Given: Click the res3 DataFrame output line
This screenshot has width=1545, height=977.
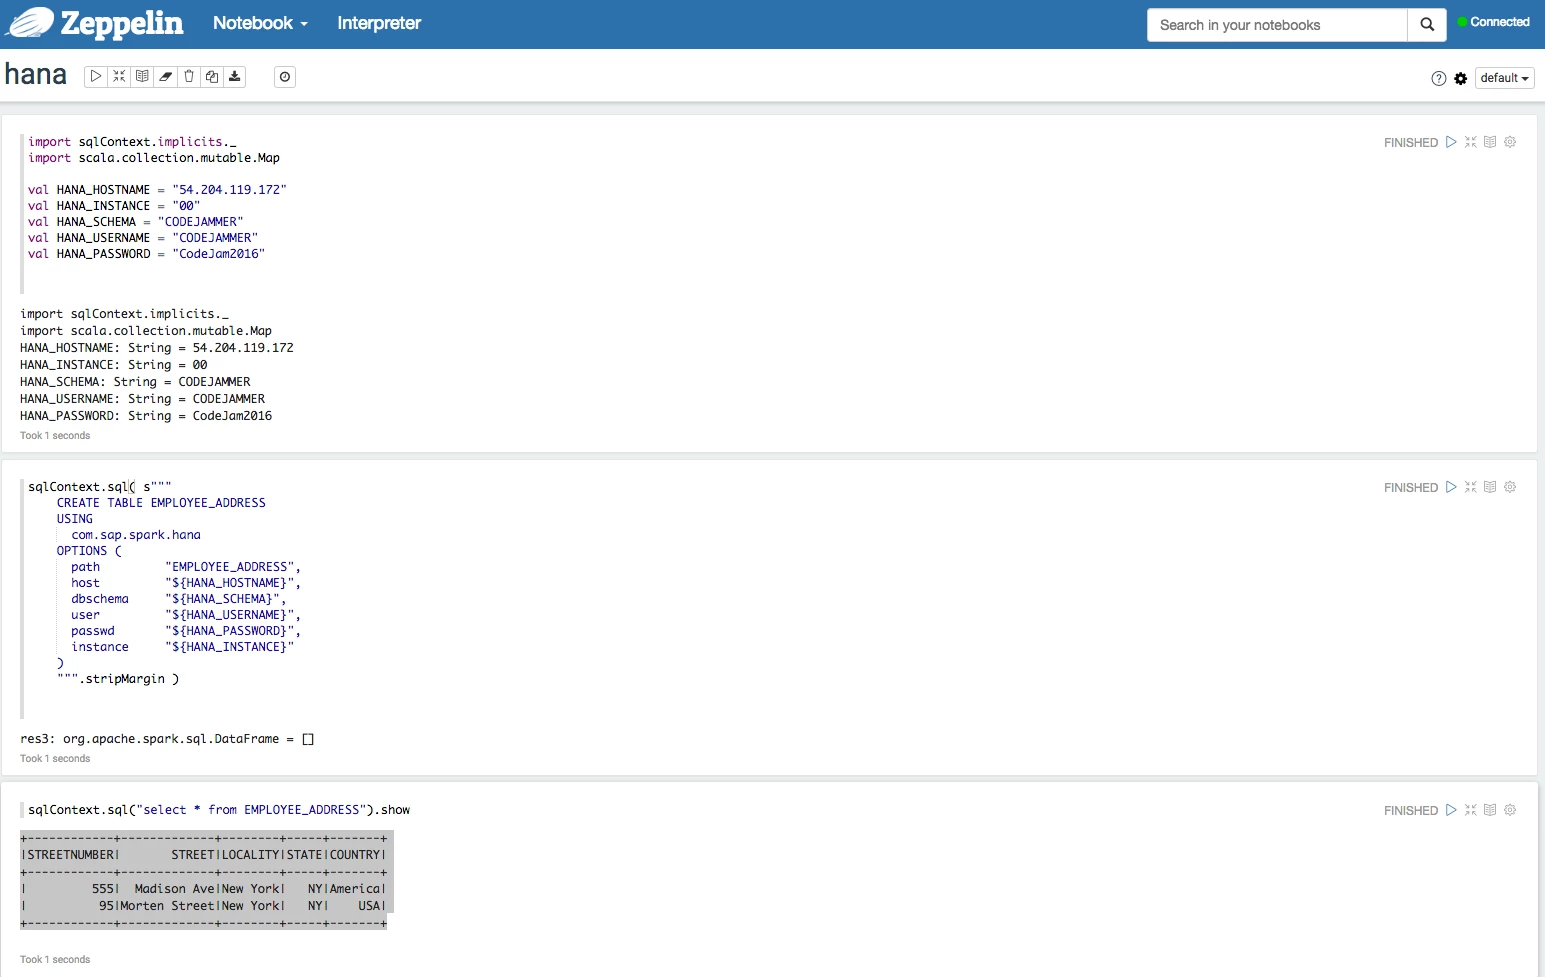Looking at the screenshot, I should 167,739.
